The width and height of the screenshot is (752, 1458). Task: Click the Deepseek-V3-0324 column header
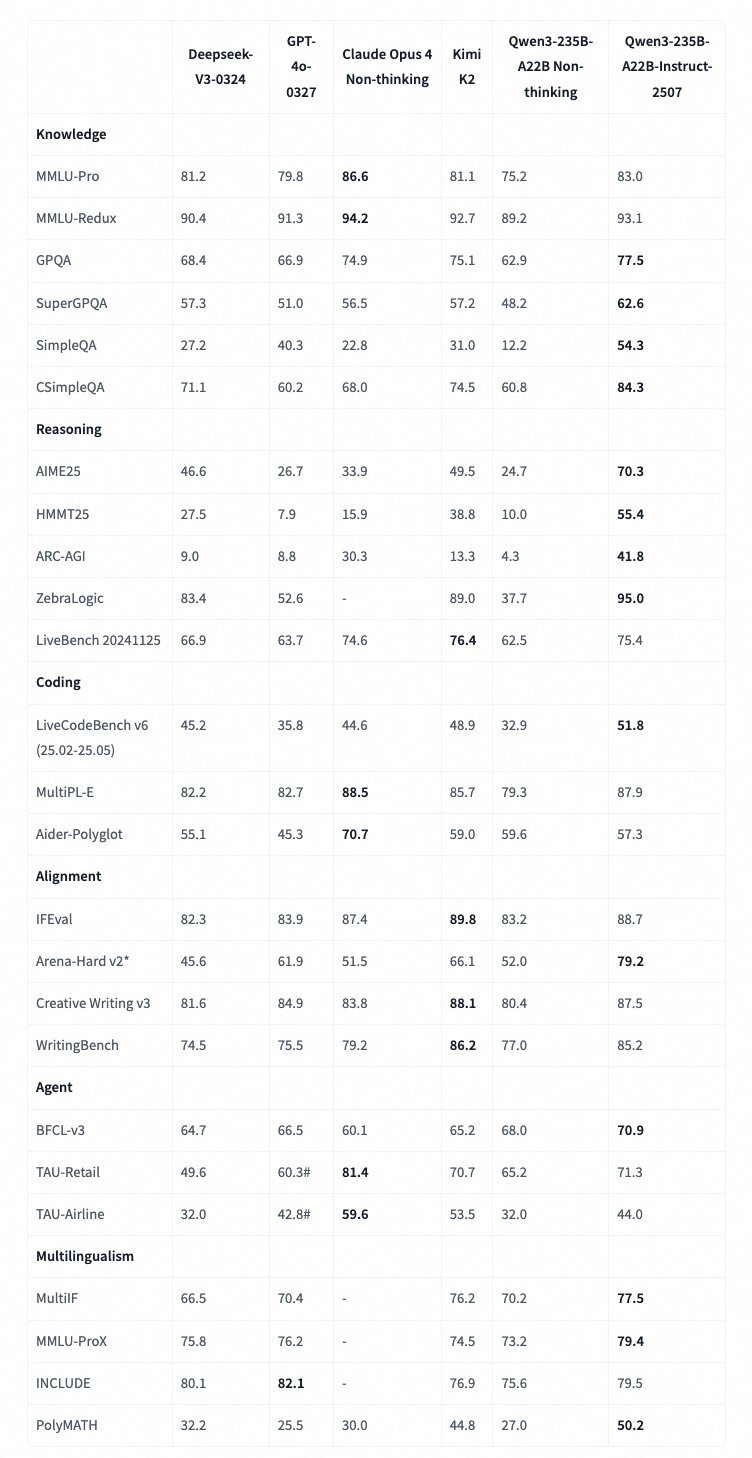point(220,66)
